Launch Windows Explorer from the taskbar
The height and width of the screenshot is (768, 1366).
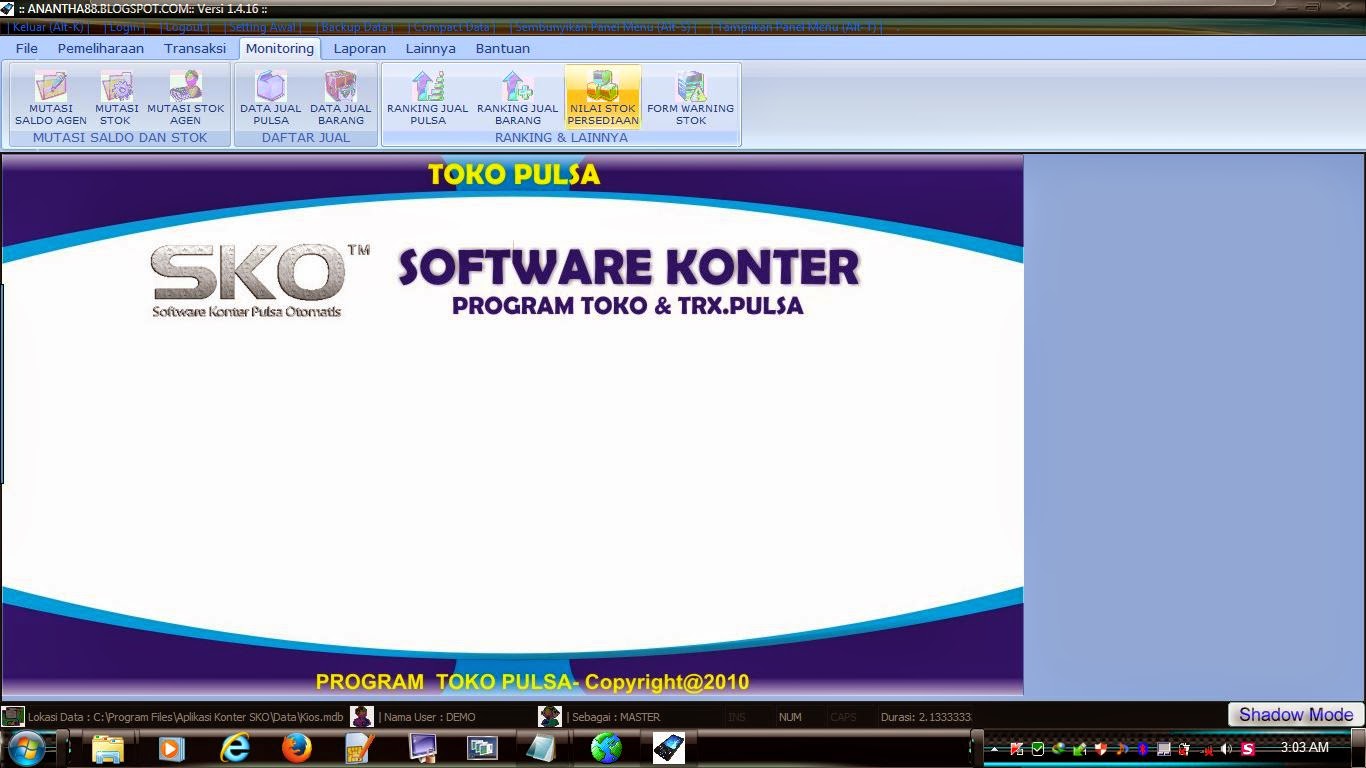(x=108, y=748)
